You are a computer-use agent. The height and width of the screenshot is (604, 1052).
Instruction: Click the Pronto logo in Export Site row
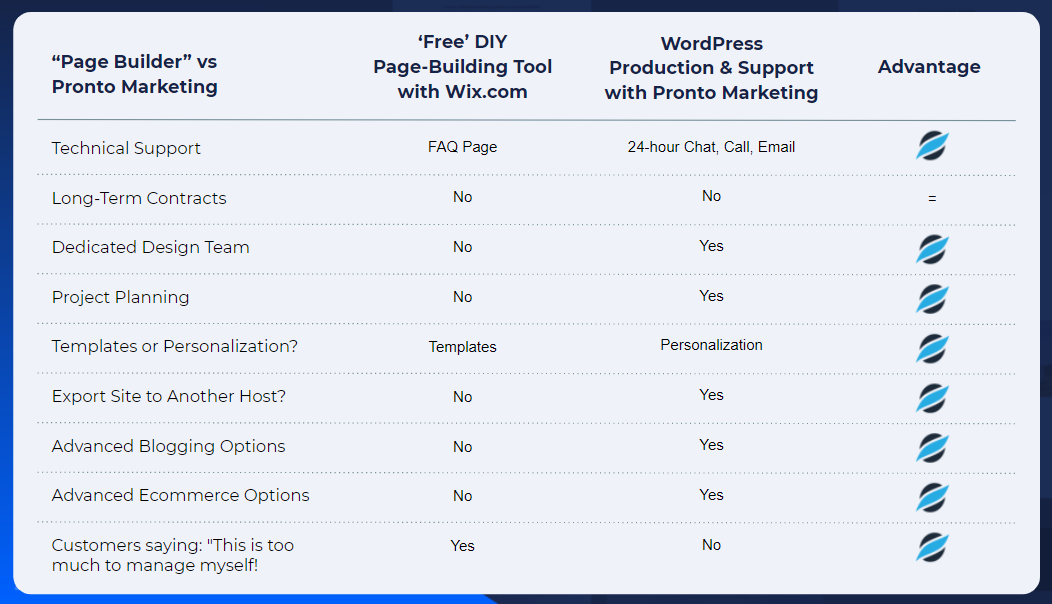coord(932,398)
